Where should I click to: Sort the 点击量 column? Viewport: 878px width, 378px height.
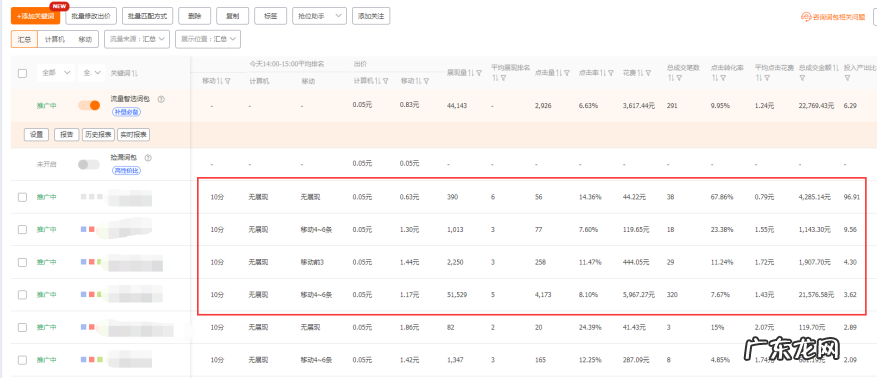tap(558, 73)
